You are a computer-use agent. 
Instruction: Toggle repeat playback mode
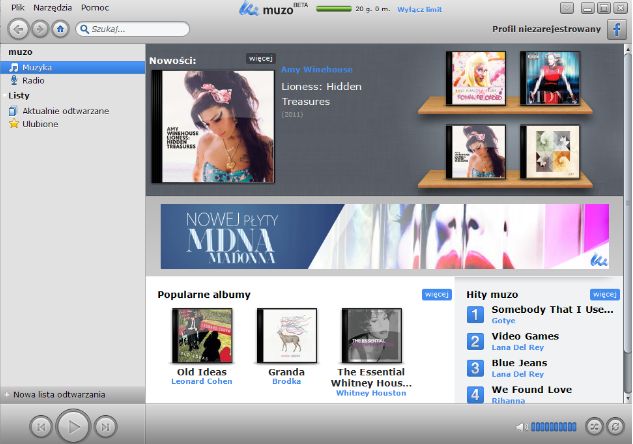615,426
